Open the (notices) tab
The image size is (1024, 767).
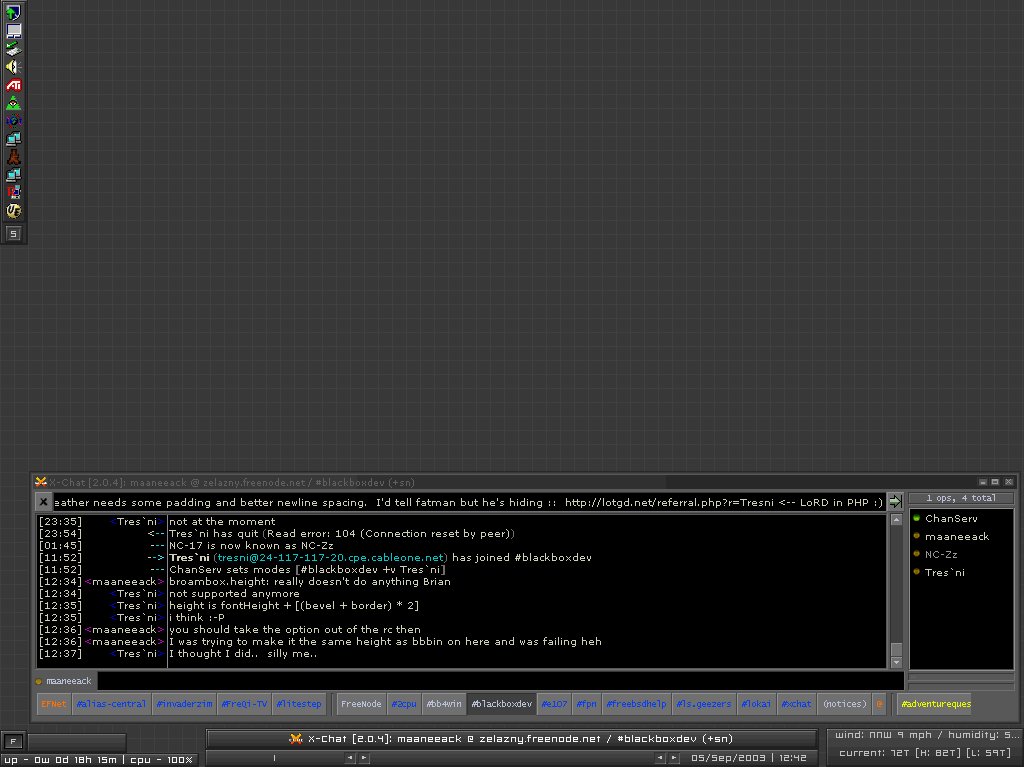point(845,704)
